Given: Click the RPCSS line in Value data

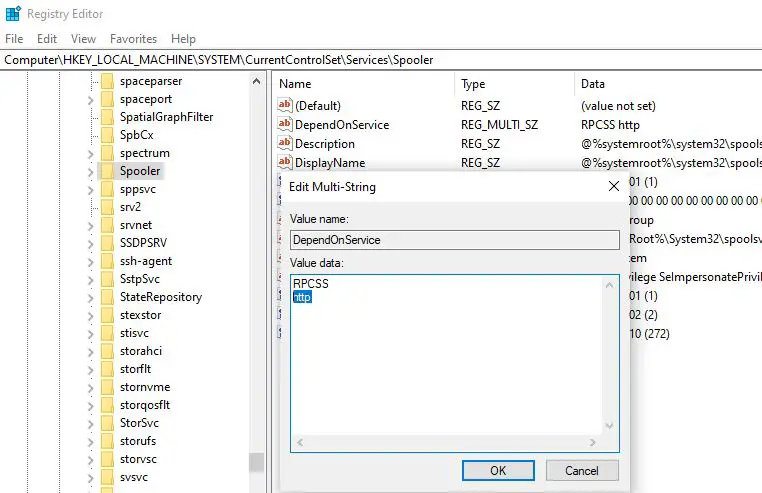Looking at the screenshot, I should point(311,283).
